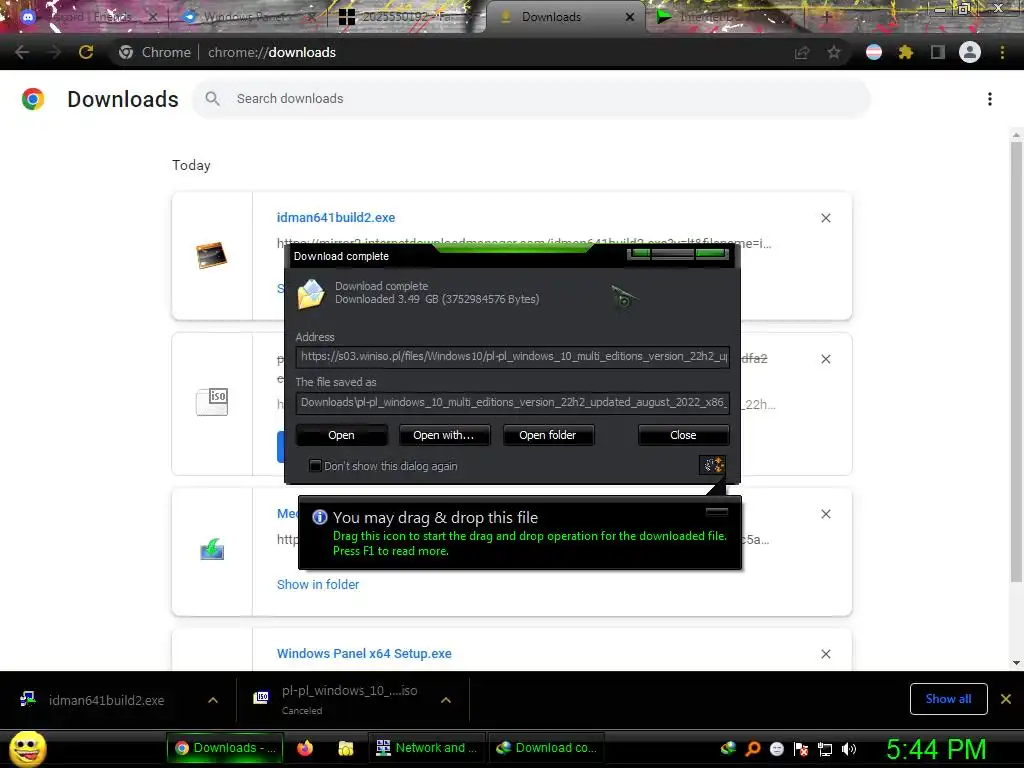
Task: Remove Windows Panel x64 Setup.exe from list
Action: (x=826, y=654)
